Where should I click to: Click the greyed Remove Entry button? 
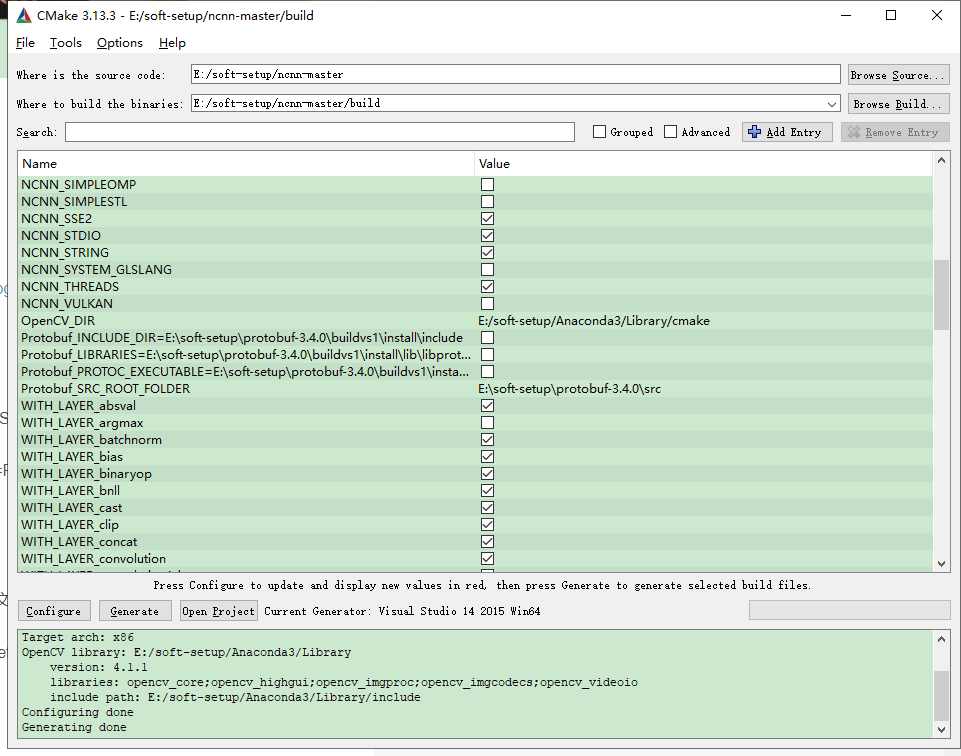(x=895, y=132)
